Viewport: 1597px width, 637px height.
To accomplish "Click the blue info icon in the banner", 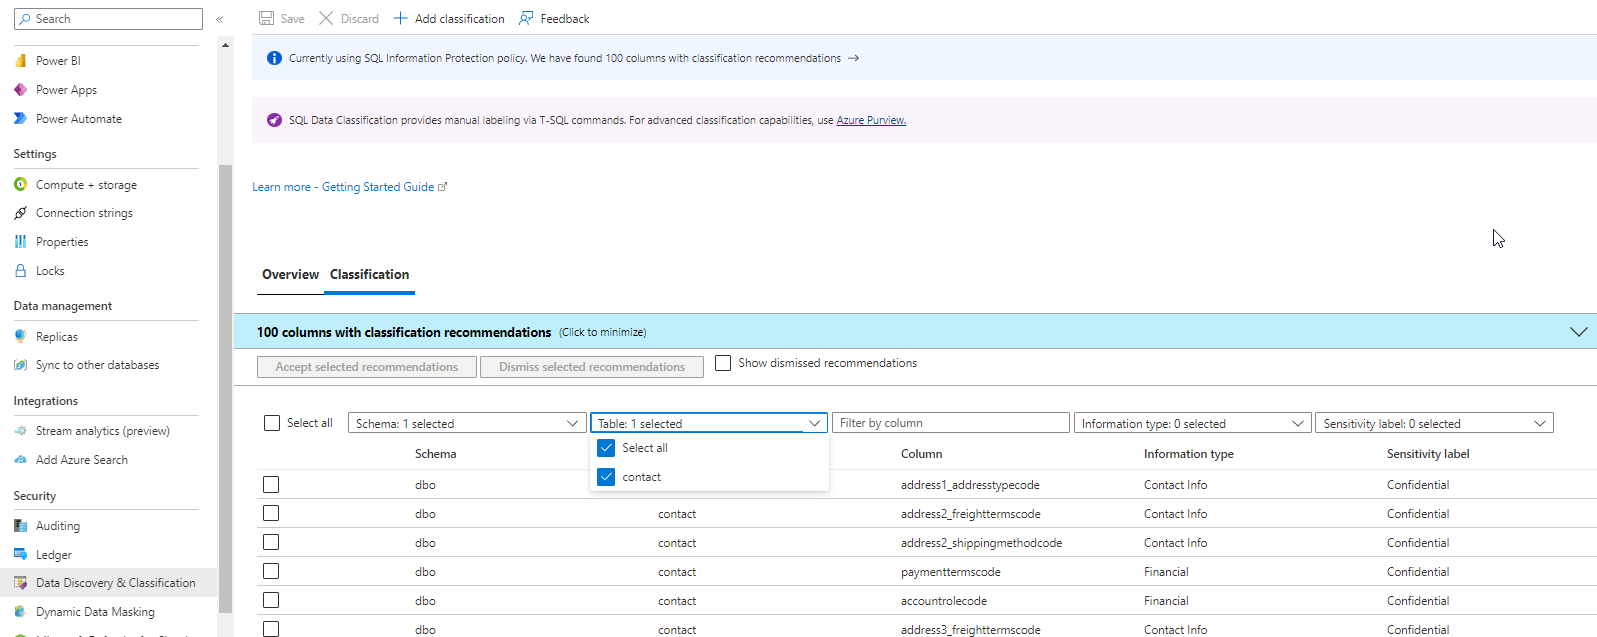I will click(274, 58).
